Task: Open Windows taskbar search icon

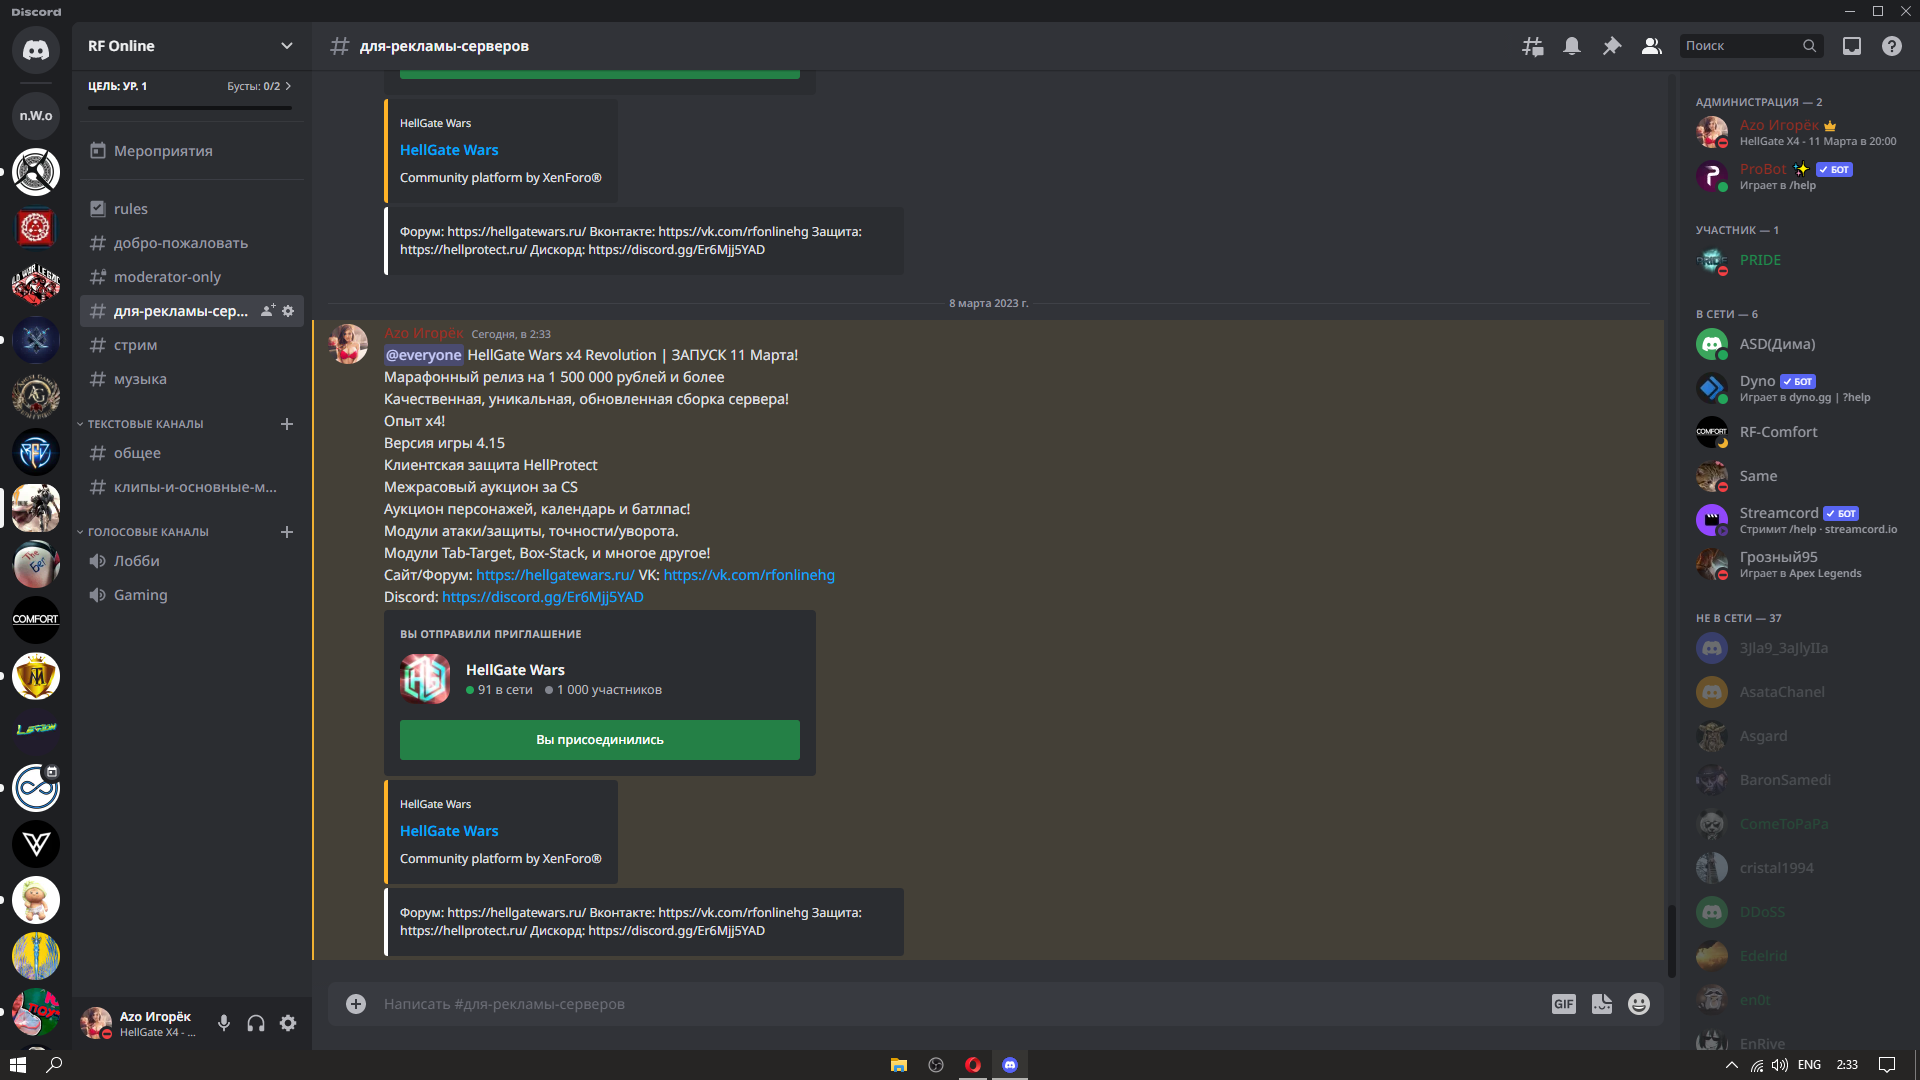Action: point(55,1065)
